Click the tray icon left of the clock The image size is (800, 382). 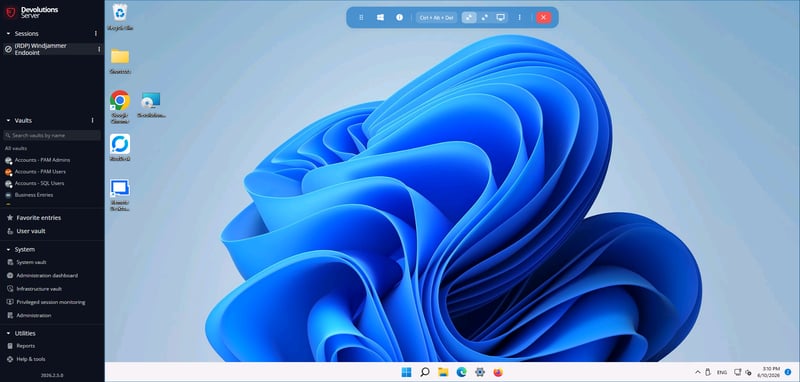pos(748,372)
